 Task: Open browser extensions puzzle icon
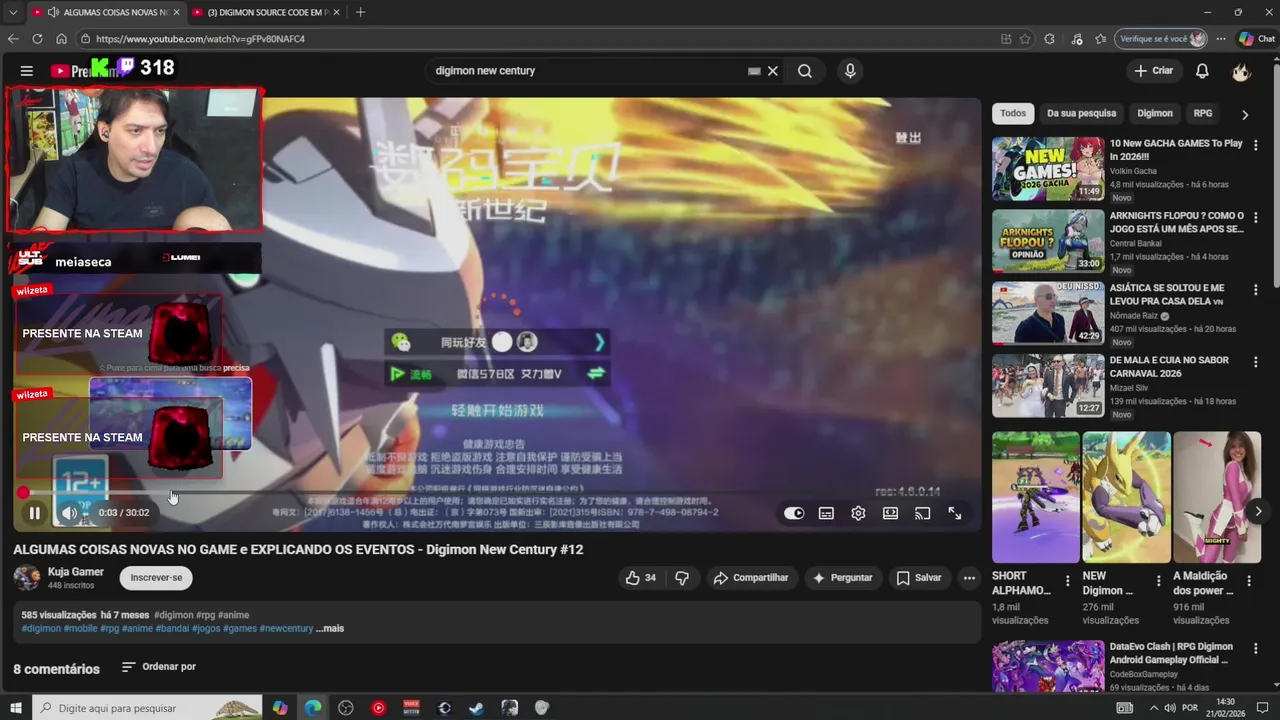(1049, 39)
